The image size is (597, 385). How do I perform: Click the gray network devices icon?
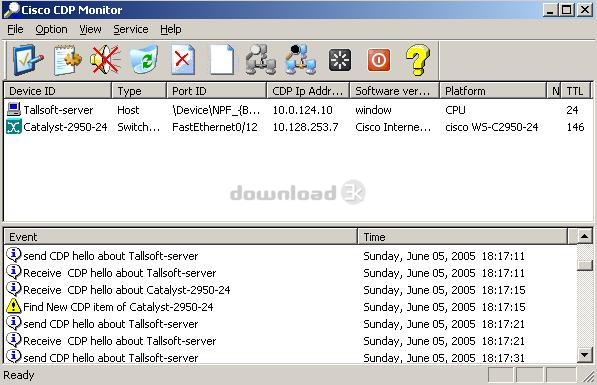click(x=260, y=60)
